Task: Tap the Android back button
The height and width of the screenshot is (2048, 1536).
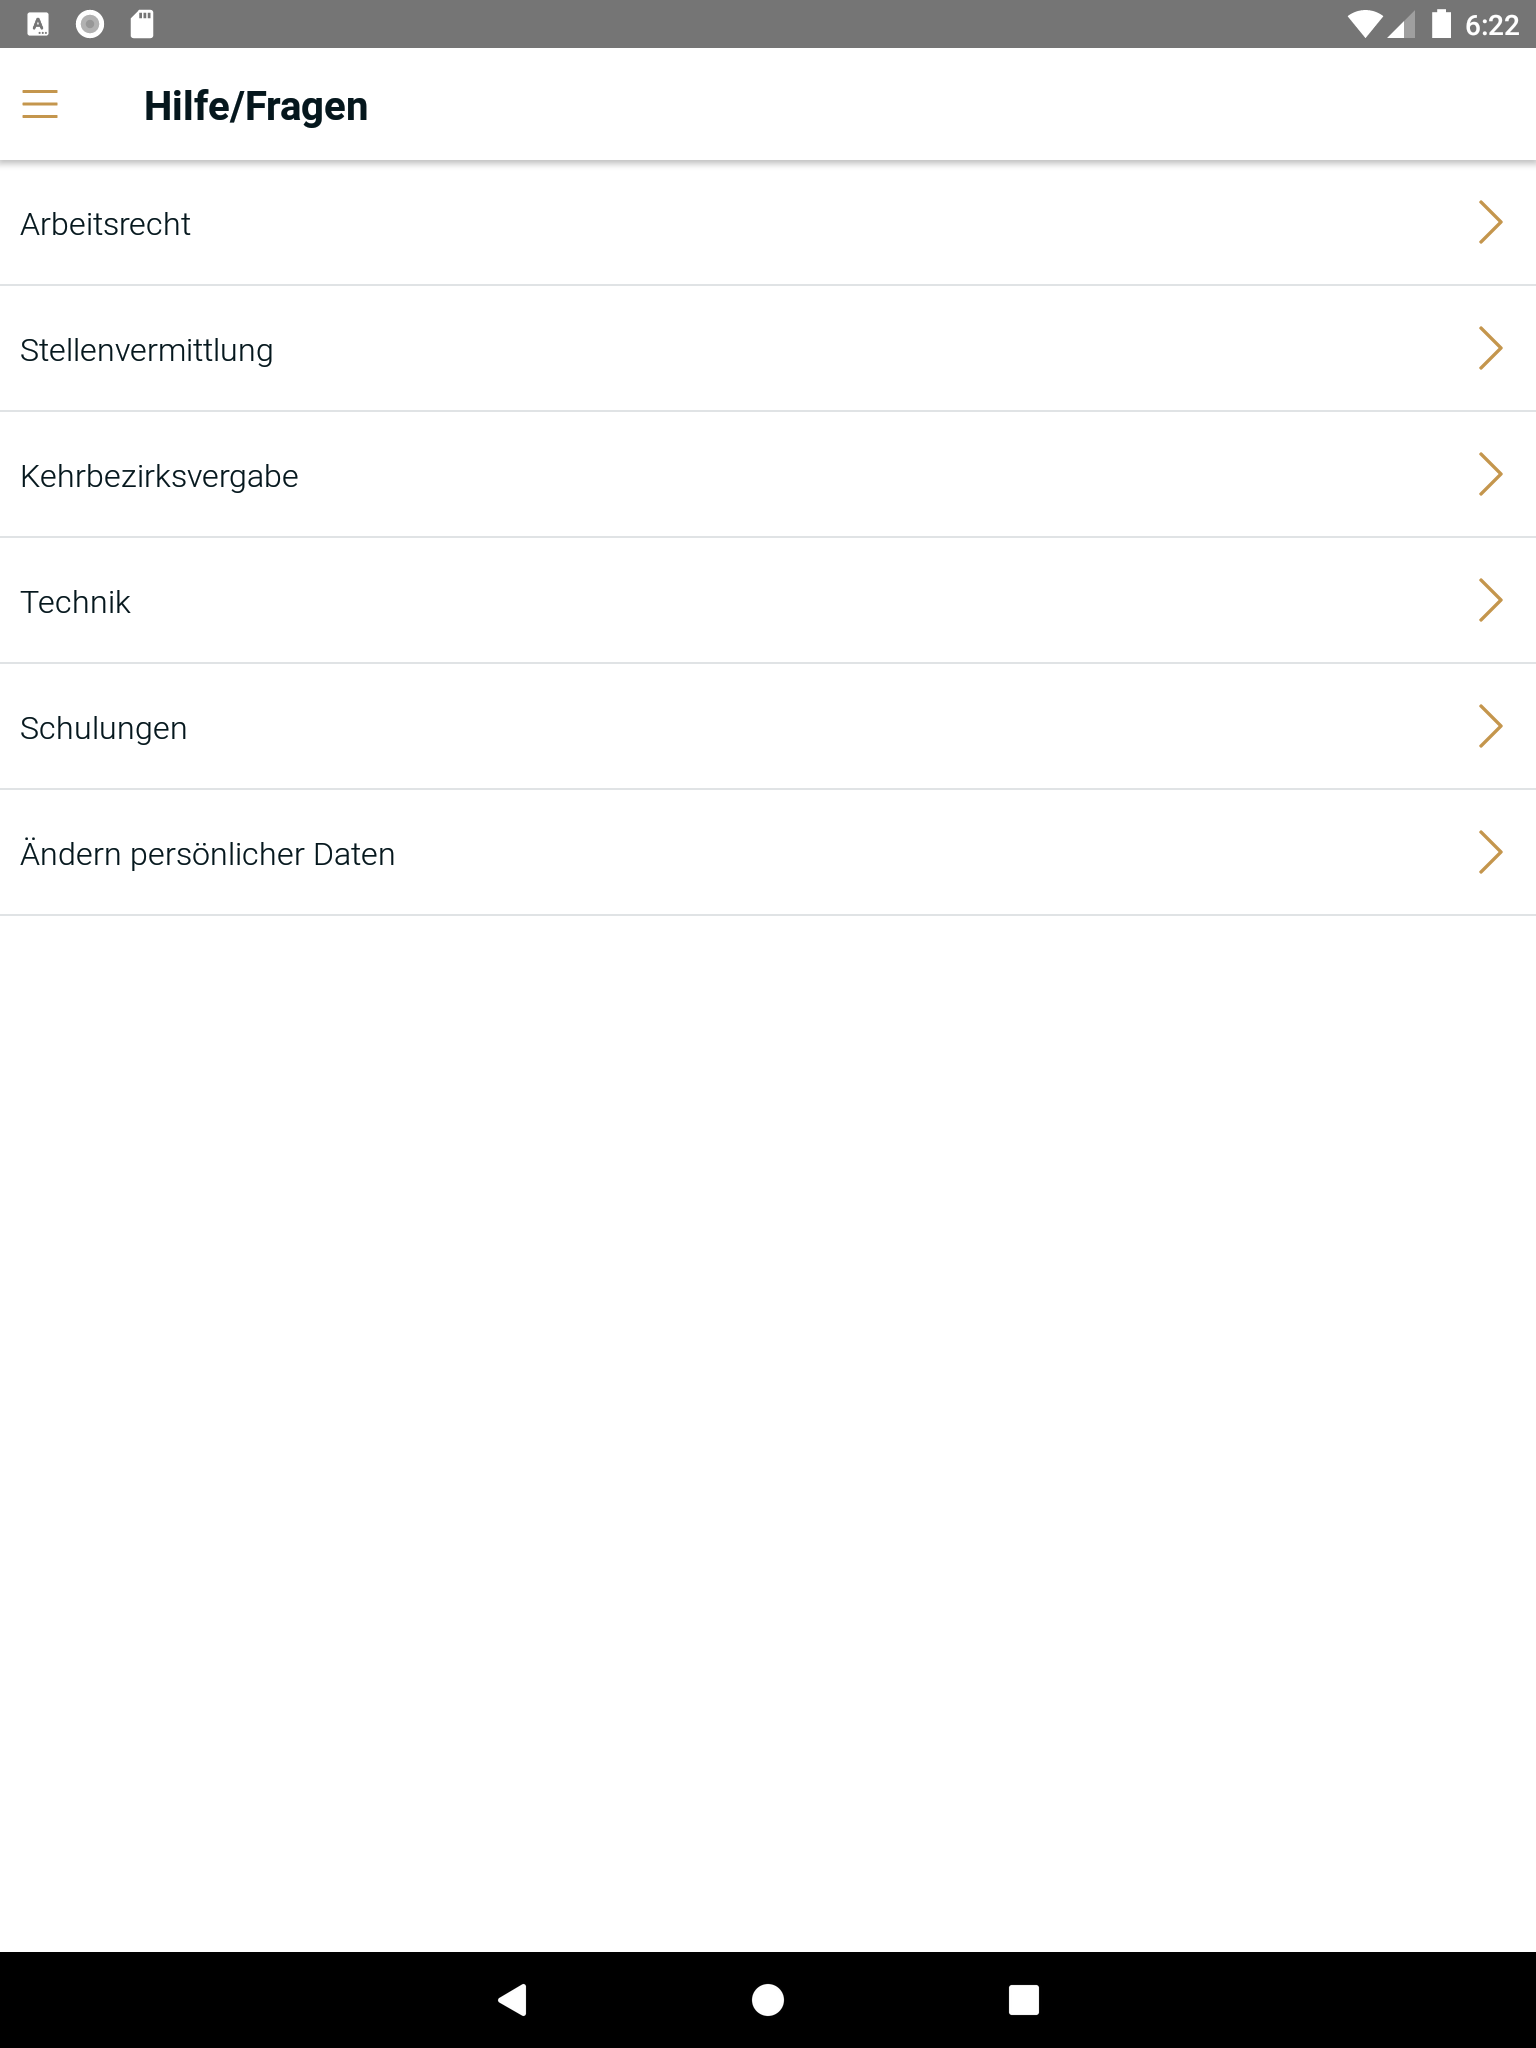Action: point(512,1999)
